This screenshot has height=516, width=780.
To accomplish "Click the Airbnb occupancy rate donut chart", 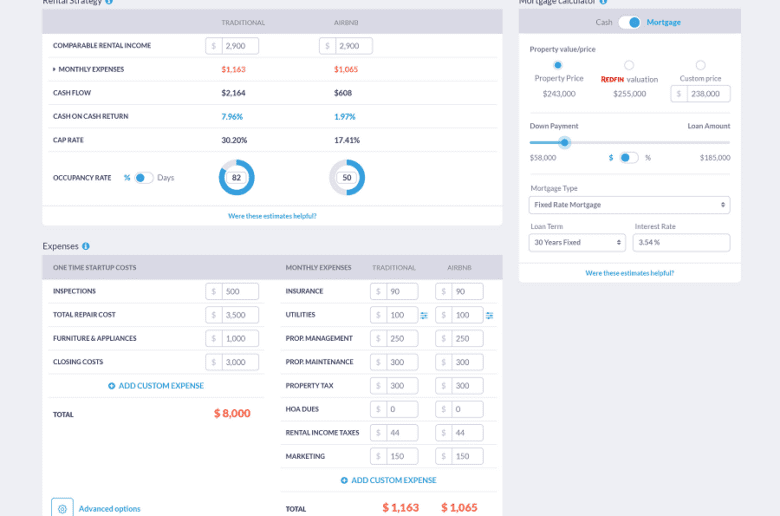I will pos(347,178).
